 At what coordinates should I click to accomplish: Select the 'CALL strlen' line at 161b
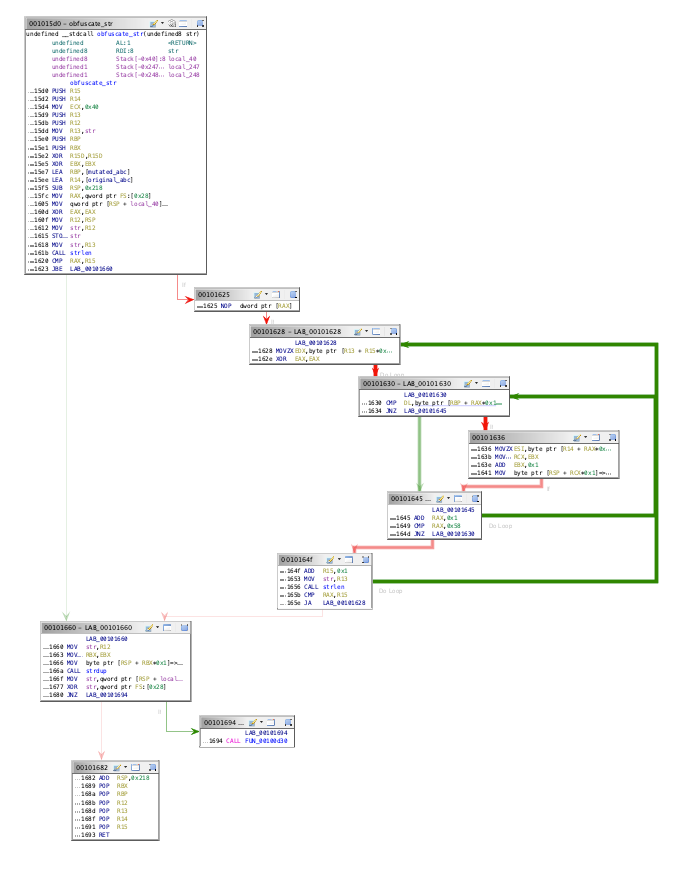click(60, 253)
